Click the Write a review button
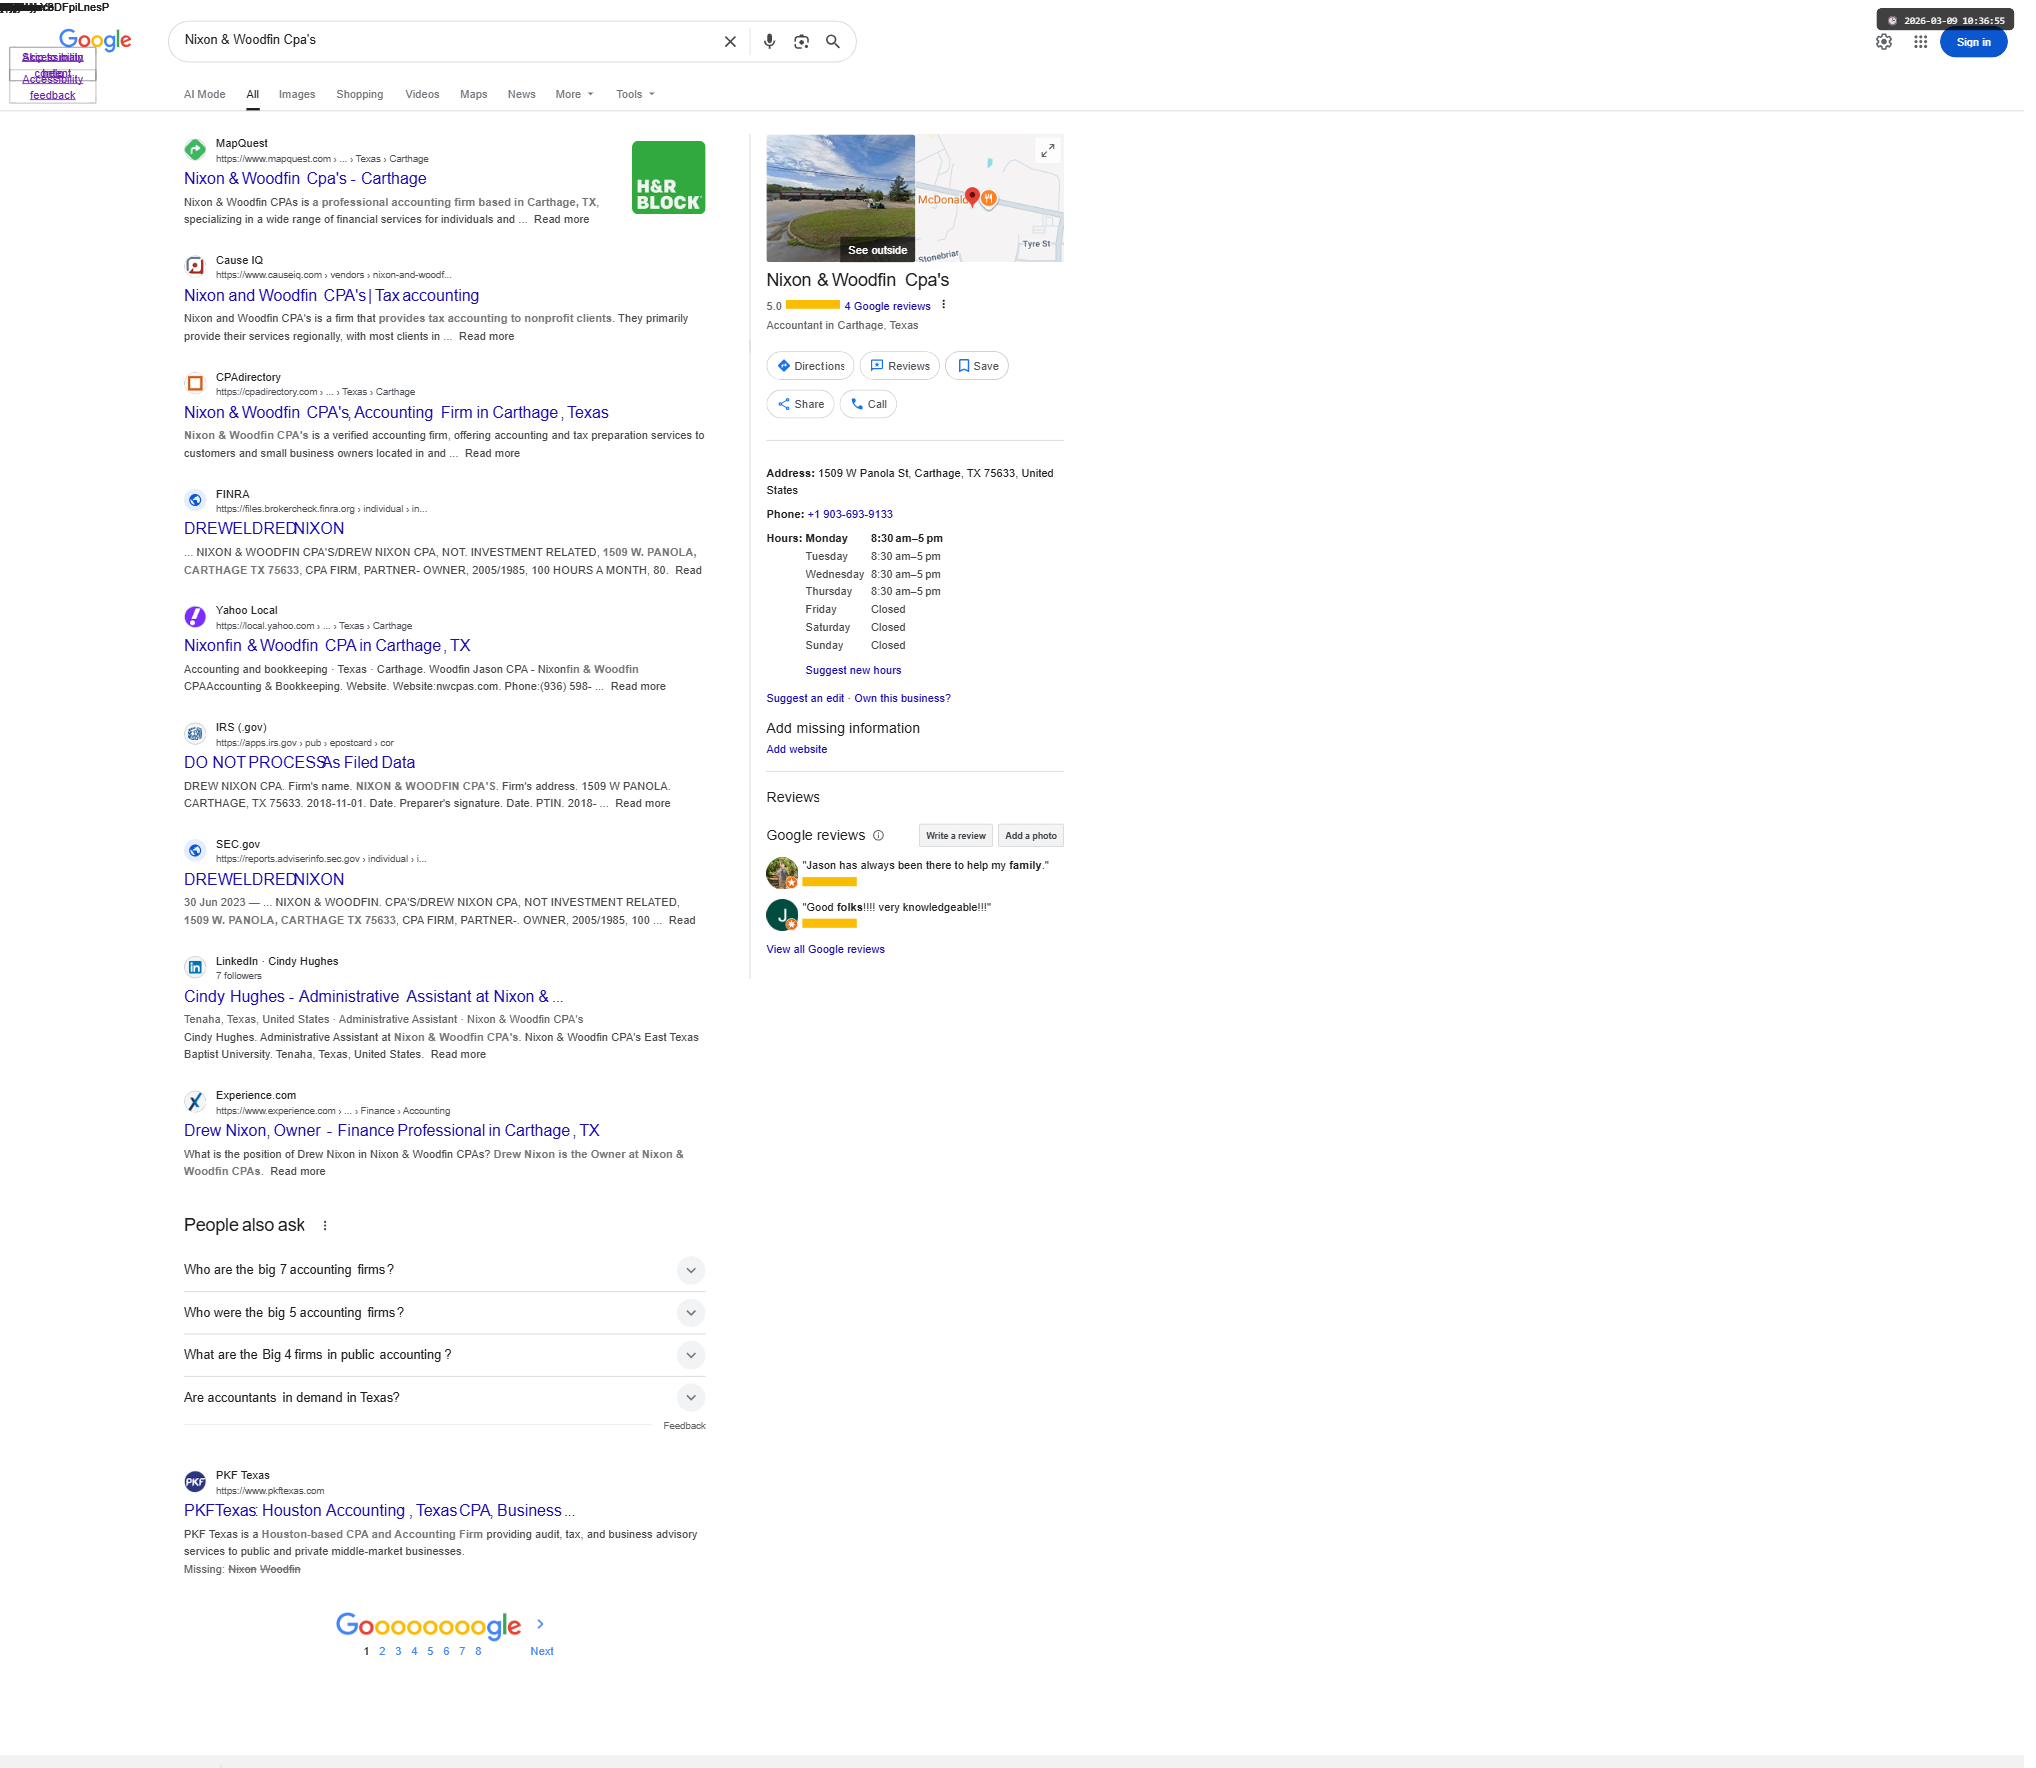The width and height of the screenshot is (2036, 1768). tap(955, 836)
